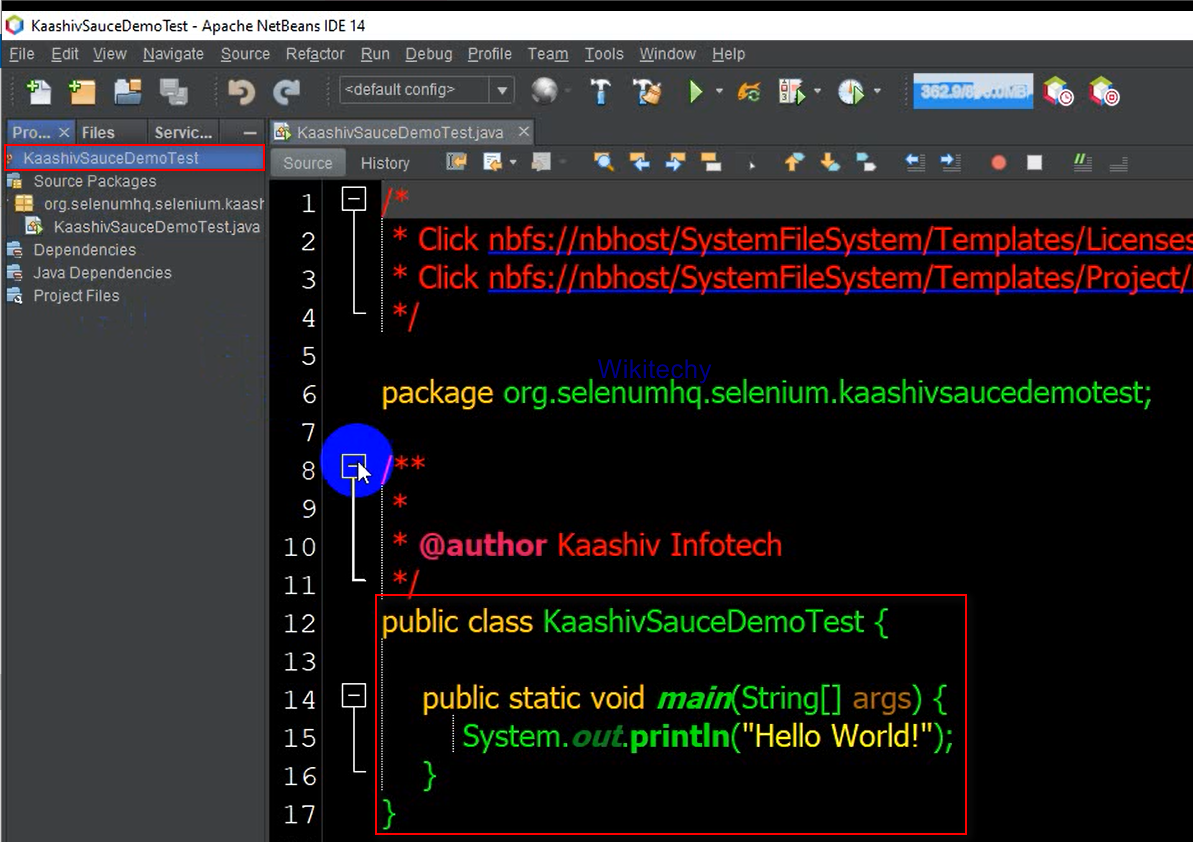Click the Profile Project clock icon

[x=850, y=92]
